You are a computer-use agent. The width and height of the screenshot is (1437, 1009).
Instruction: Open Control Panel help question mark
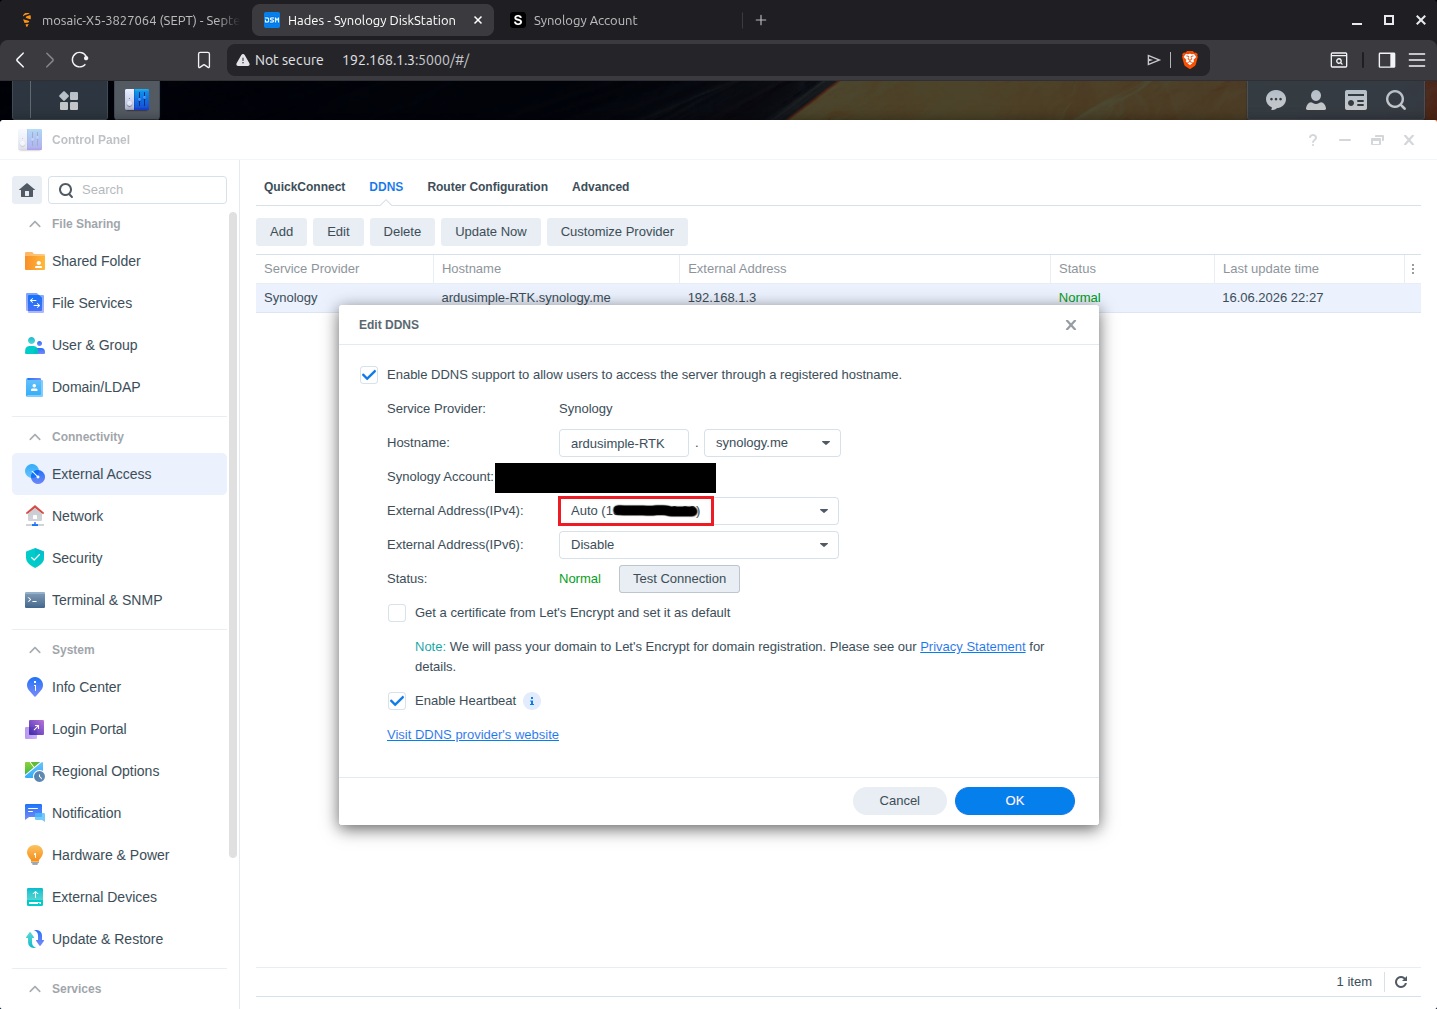1313,140
